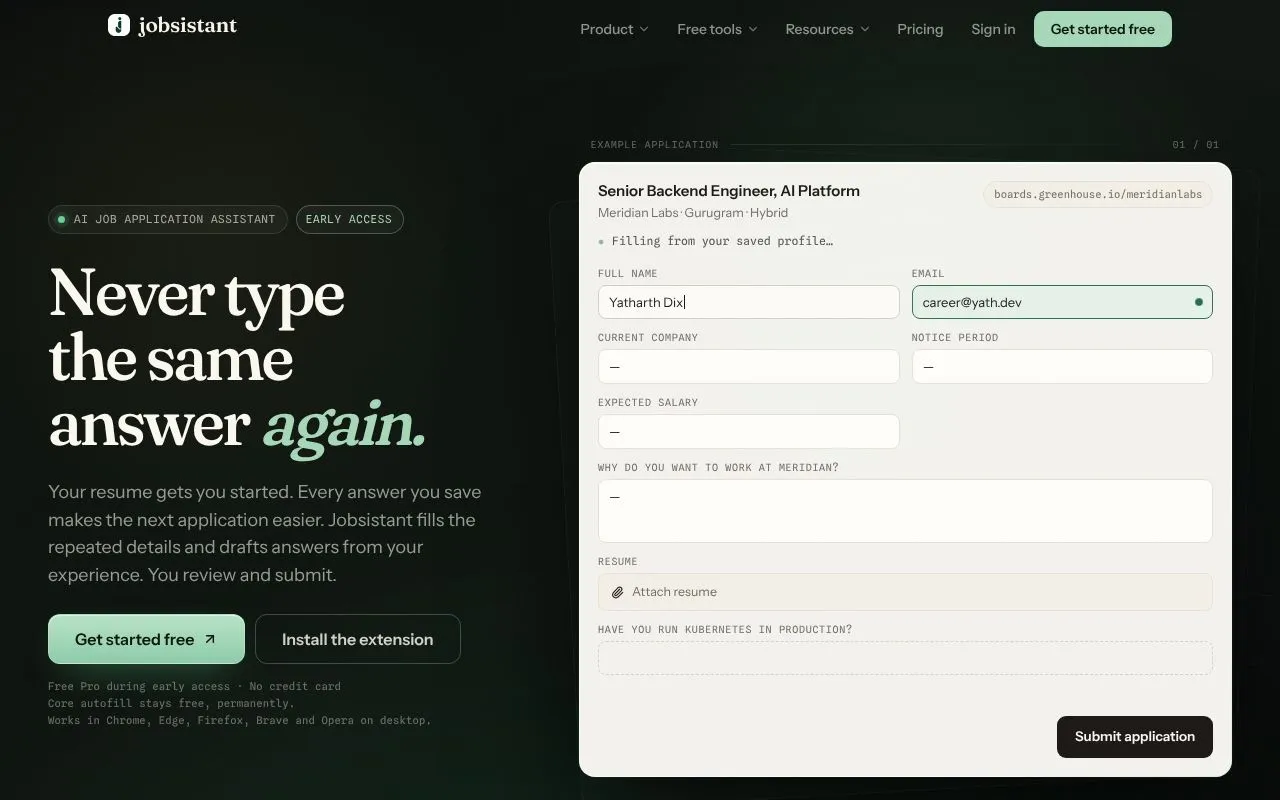
Task: Click the Sign in link
Action: [993, 29]
